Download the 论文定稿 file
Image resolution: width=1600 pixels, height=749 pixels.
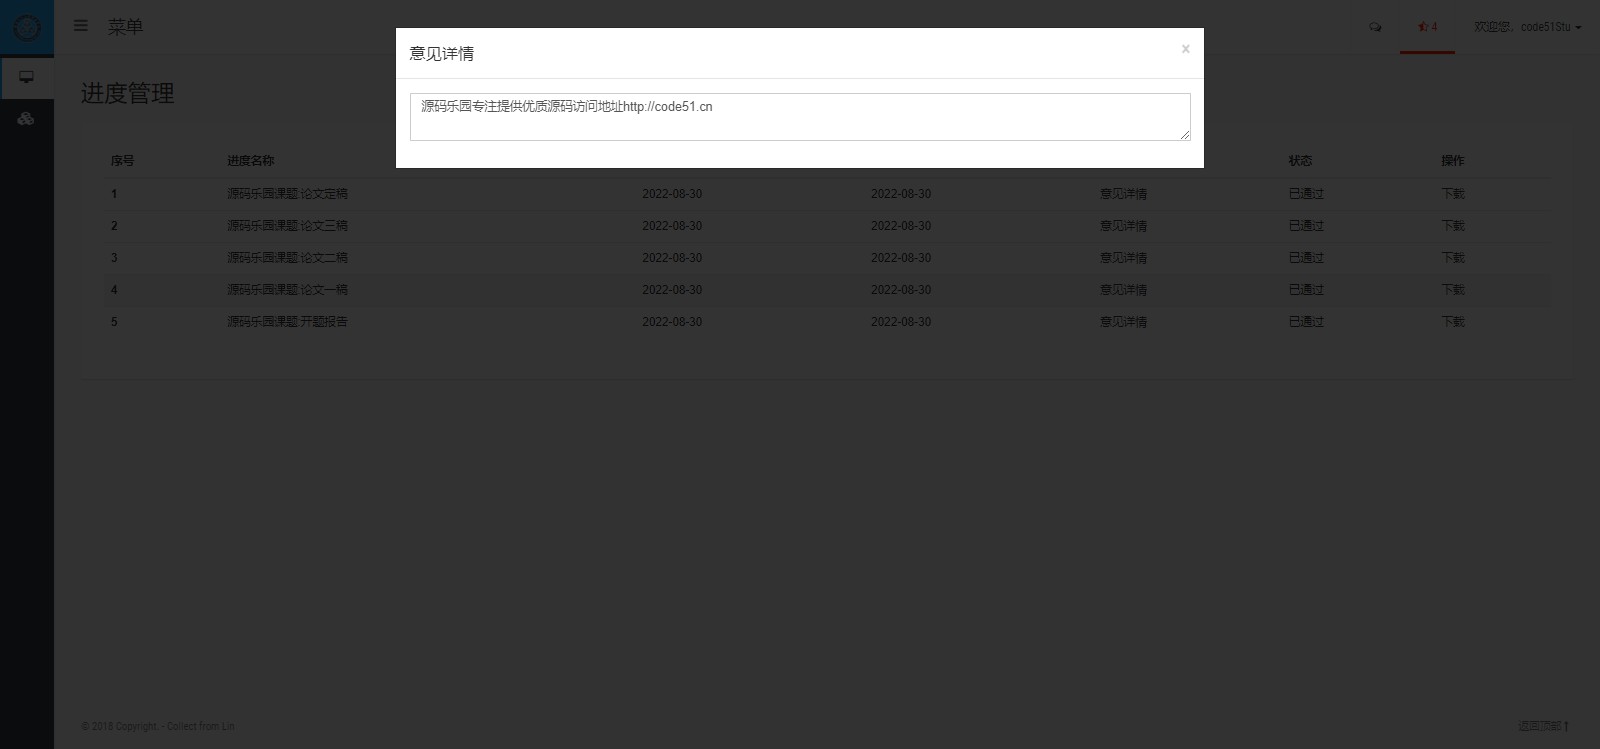tap(1453, 194)
